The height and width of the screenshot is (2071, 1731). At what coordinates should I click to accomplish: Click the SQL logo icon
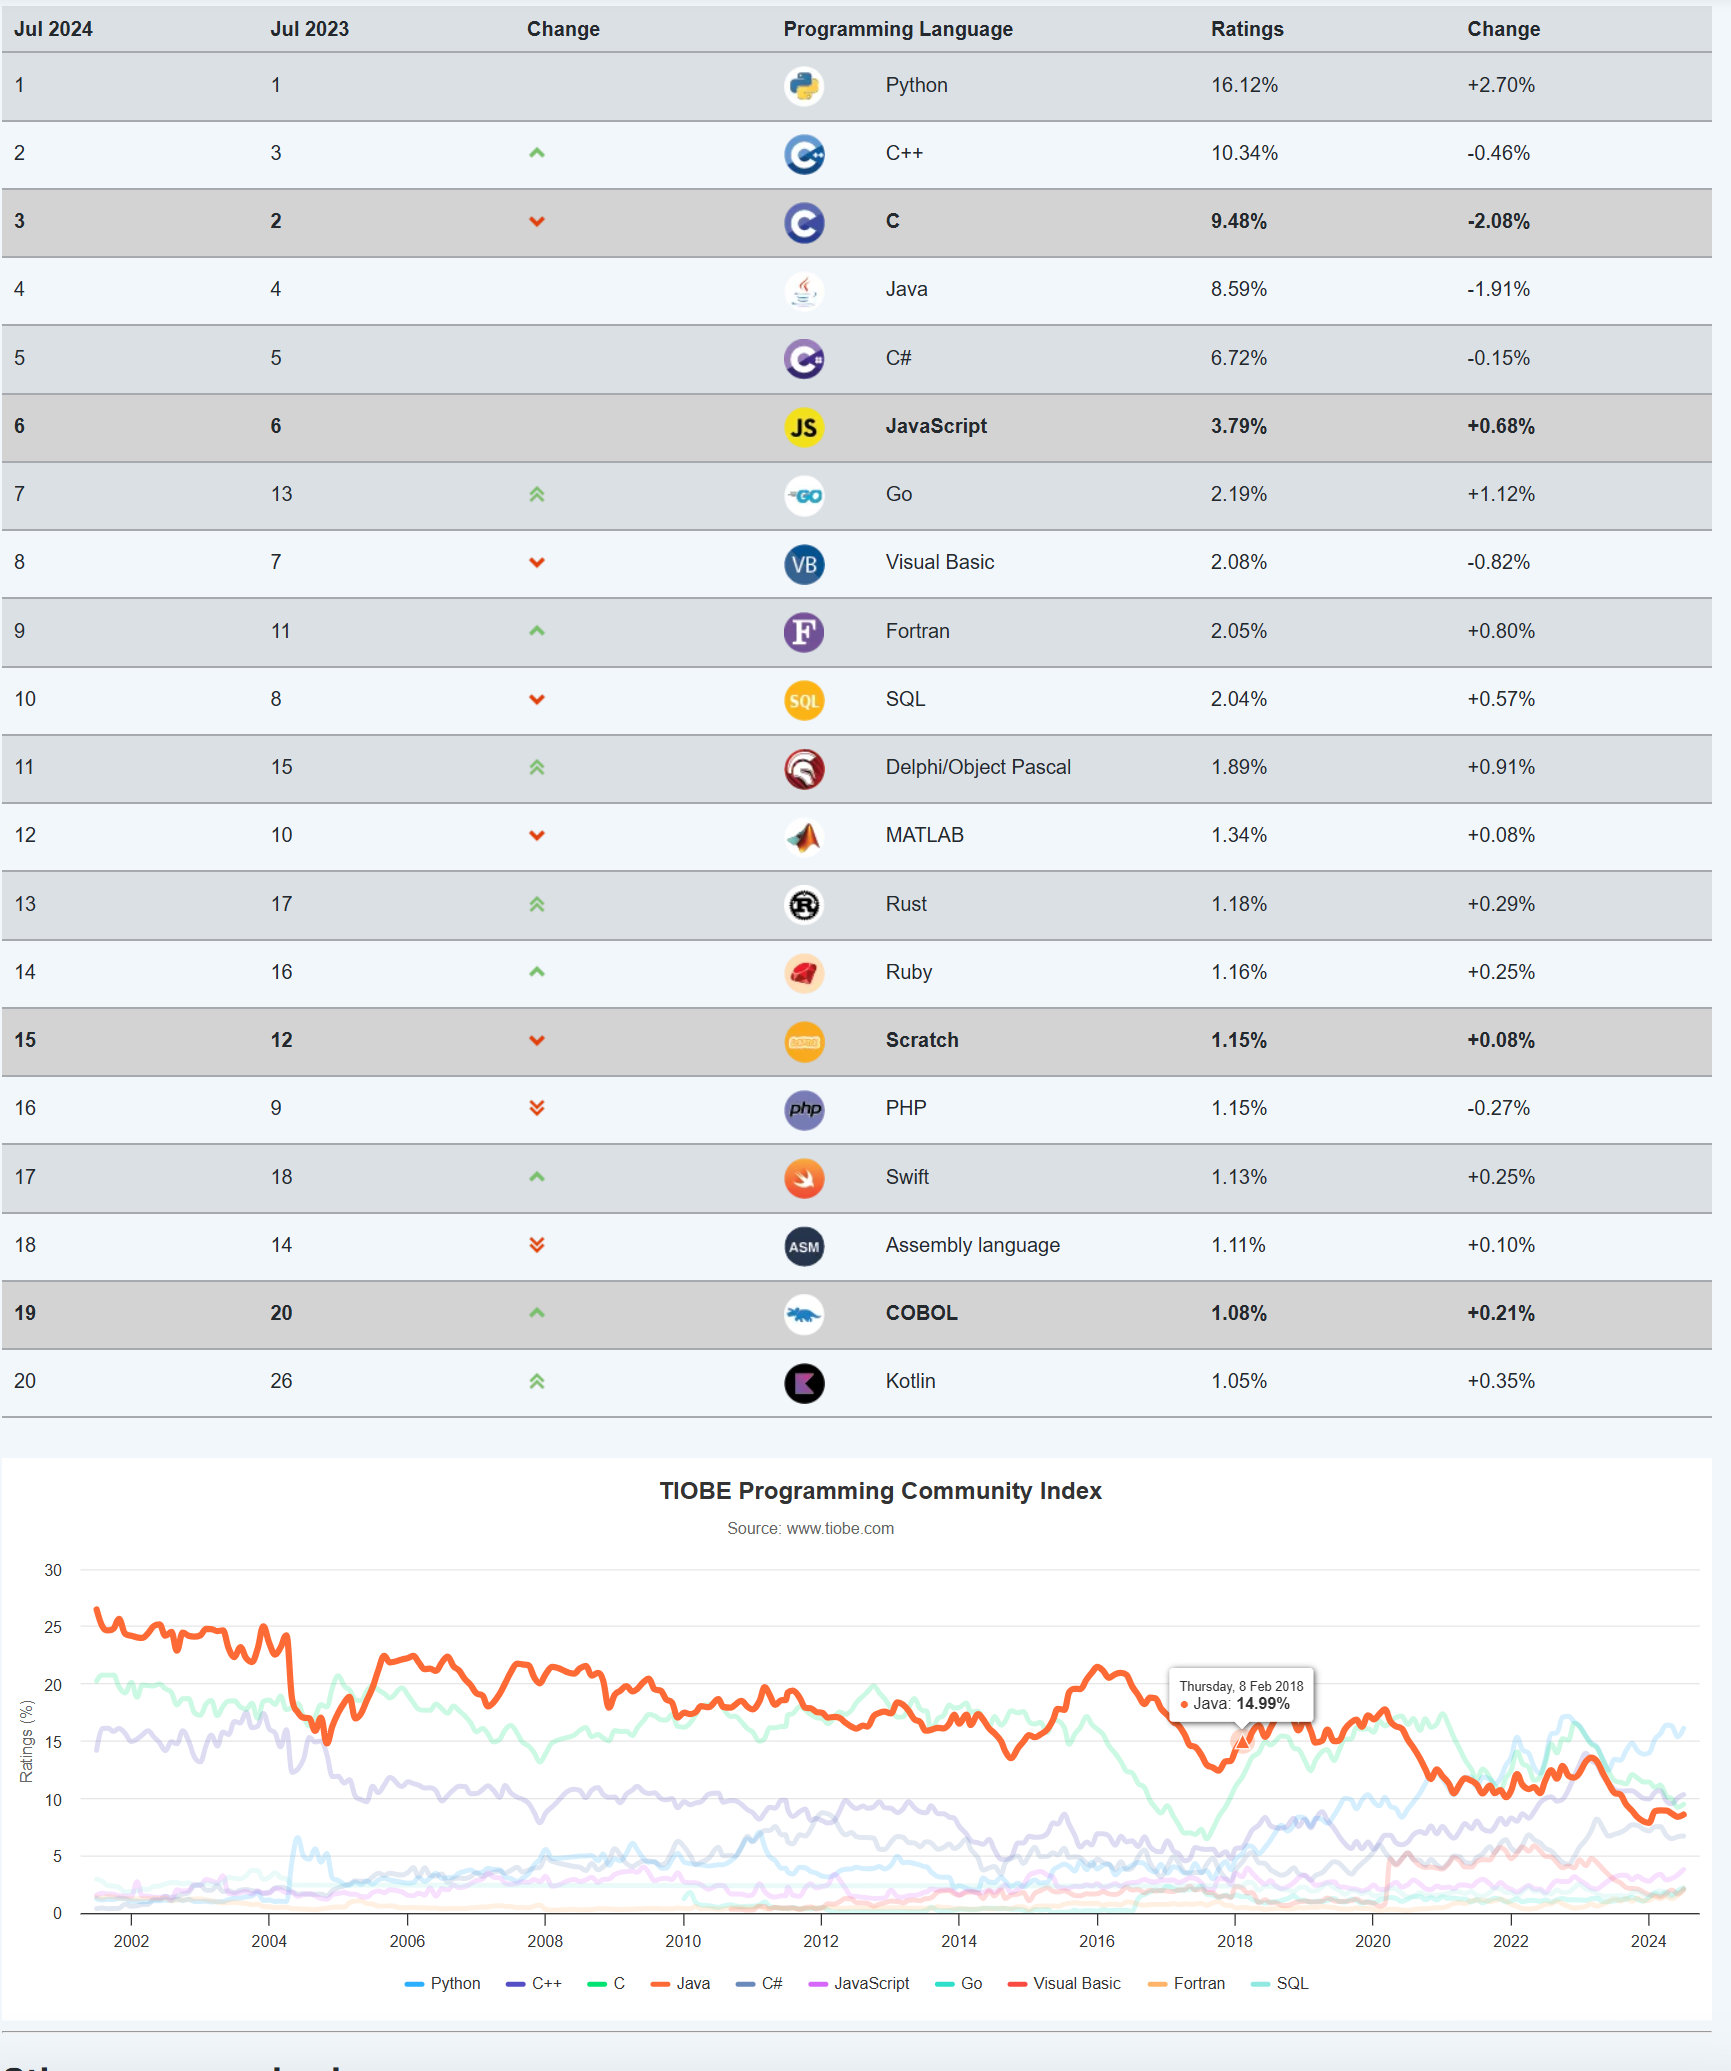(804, 700)
